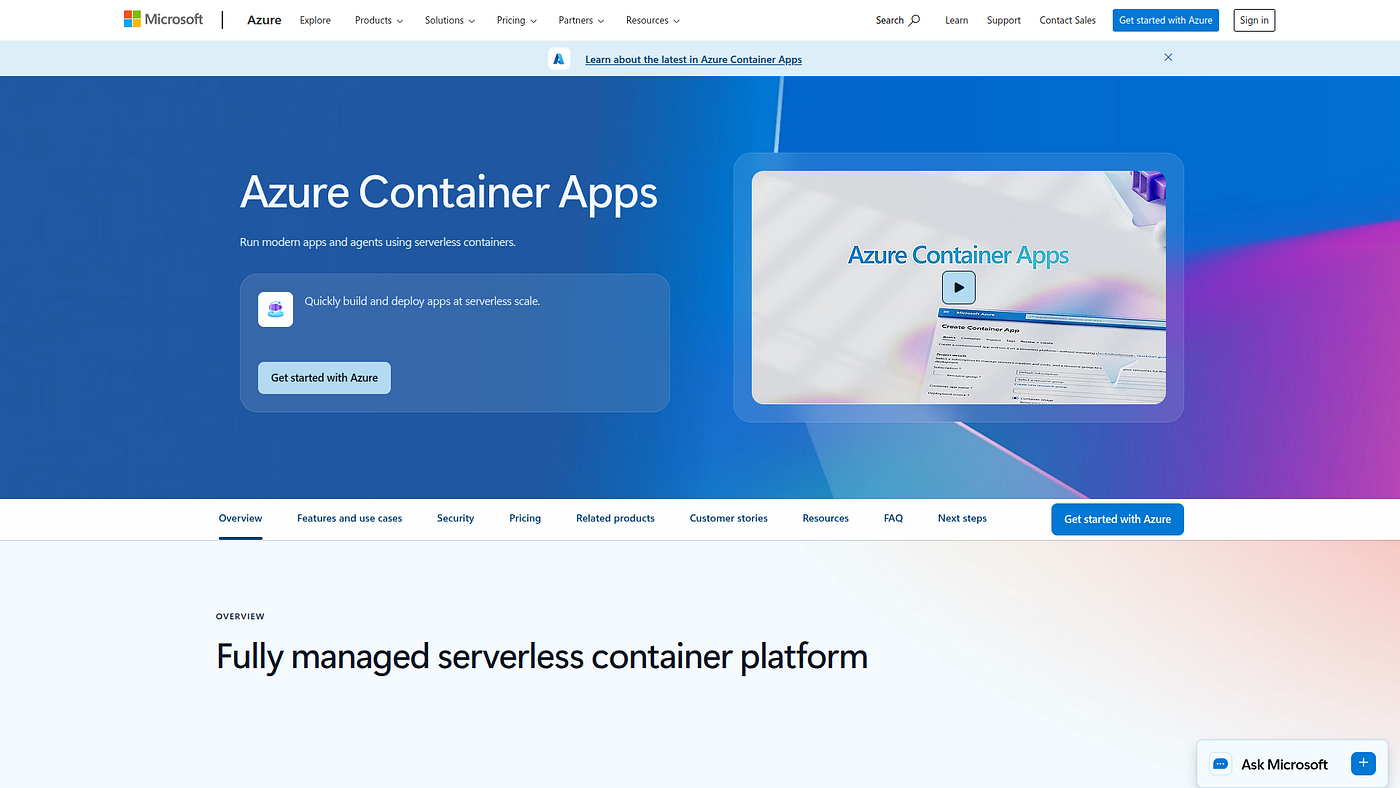Image resolution: width=1400 pixels, height=788 pixels.
Task: Select the Security tab
Action: 455,519
